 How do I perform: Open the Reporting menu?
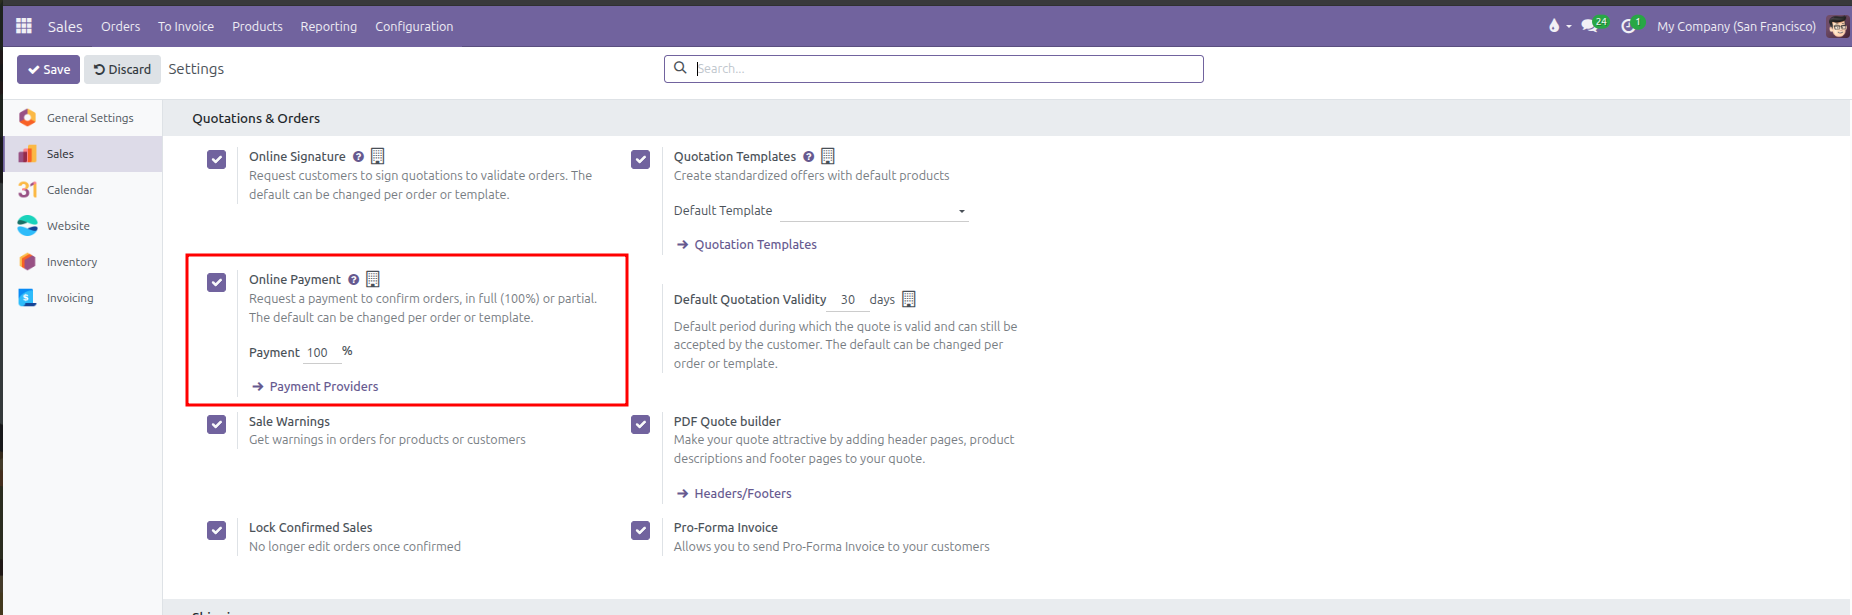click(x=329, y=27)
